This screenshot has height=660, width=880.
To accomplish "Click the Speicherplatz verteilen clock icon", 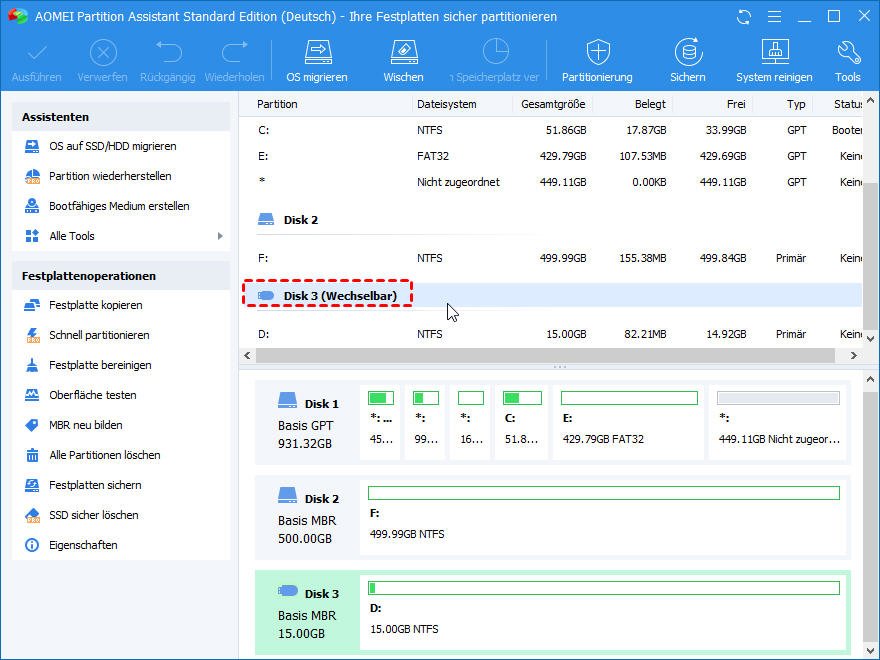I will 496,52.
